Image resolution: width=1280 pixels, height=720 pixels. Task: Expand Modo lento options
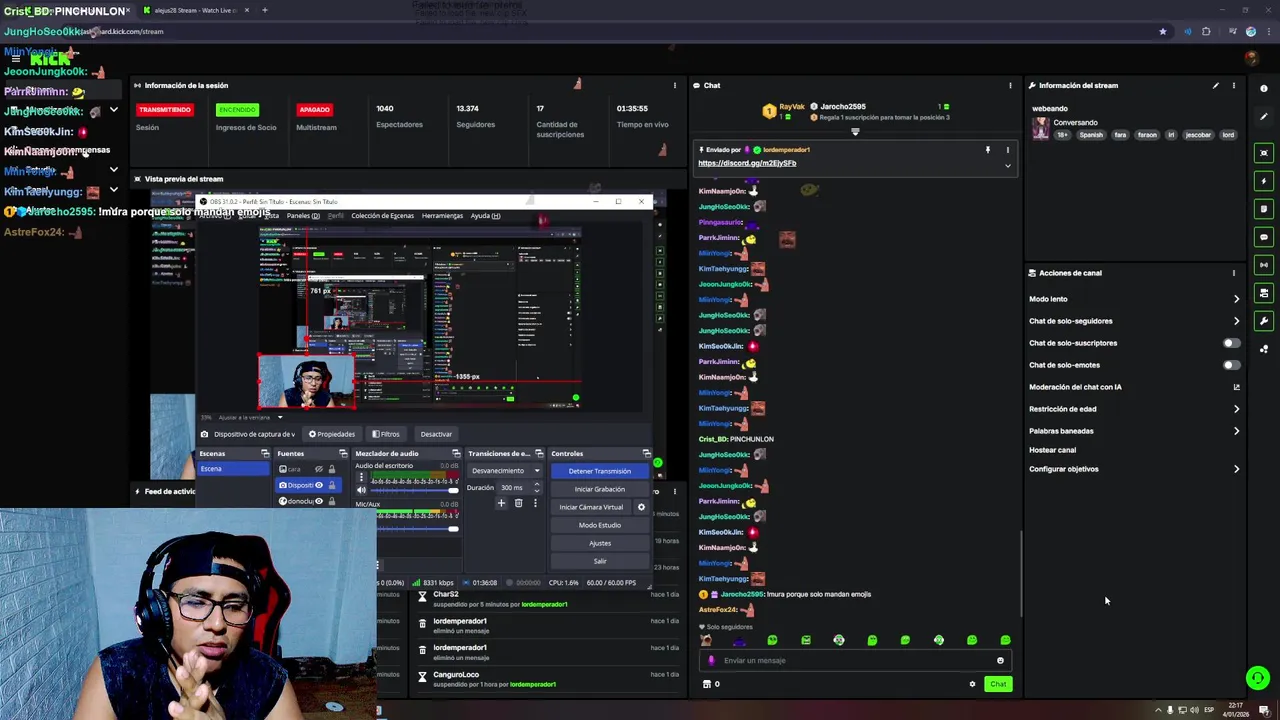pos(1236,299)
